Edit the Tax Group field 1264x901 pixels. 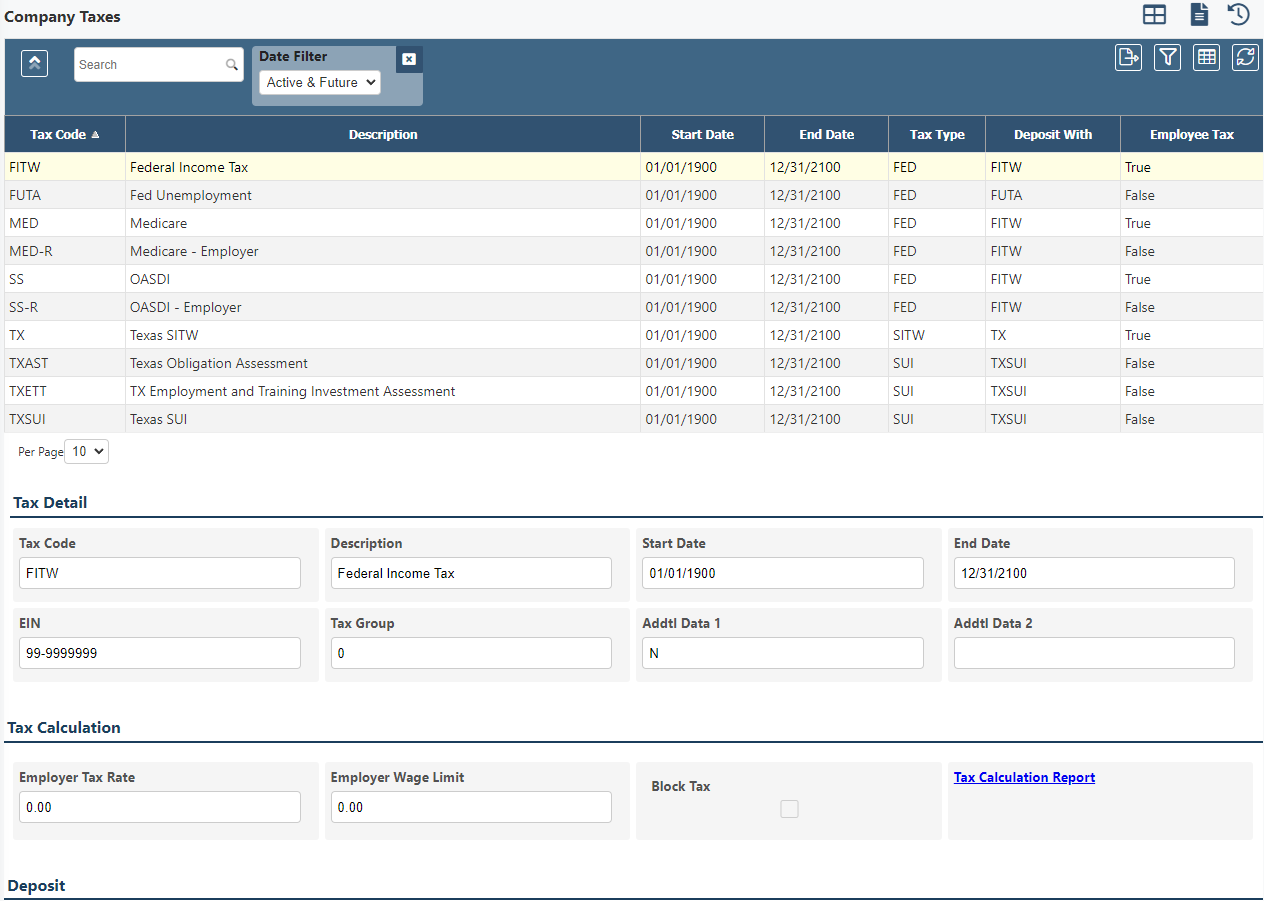pyautogui.click(x=471, y=653)
